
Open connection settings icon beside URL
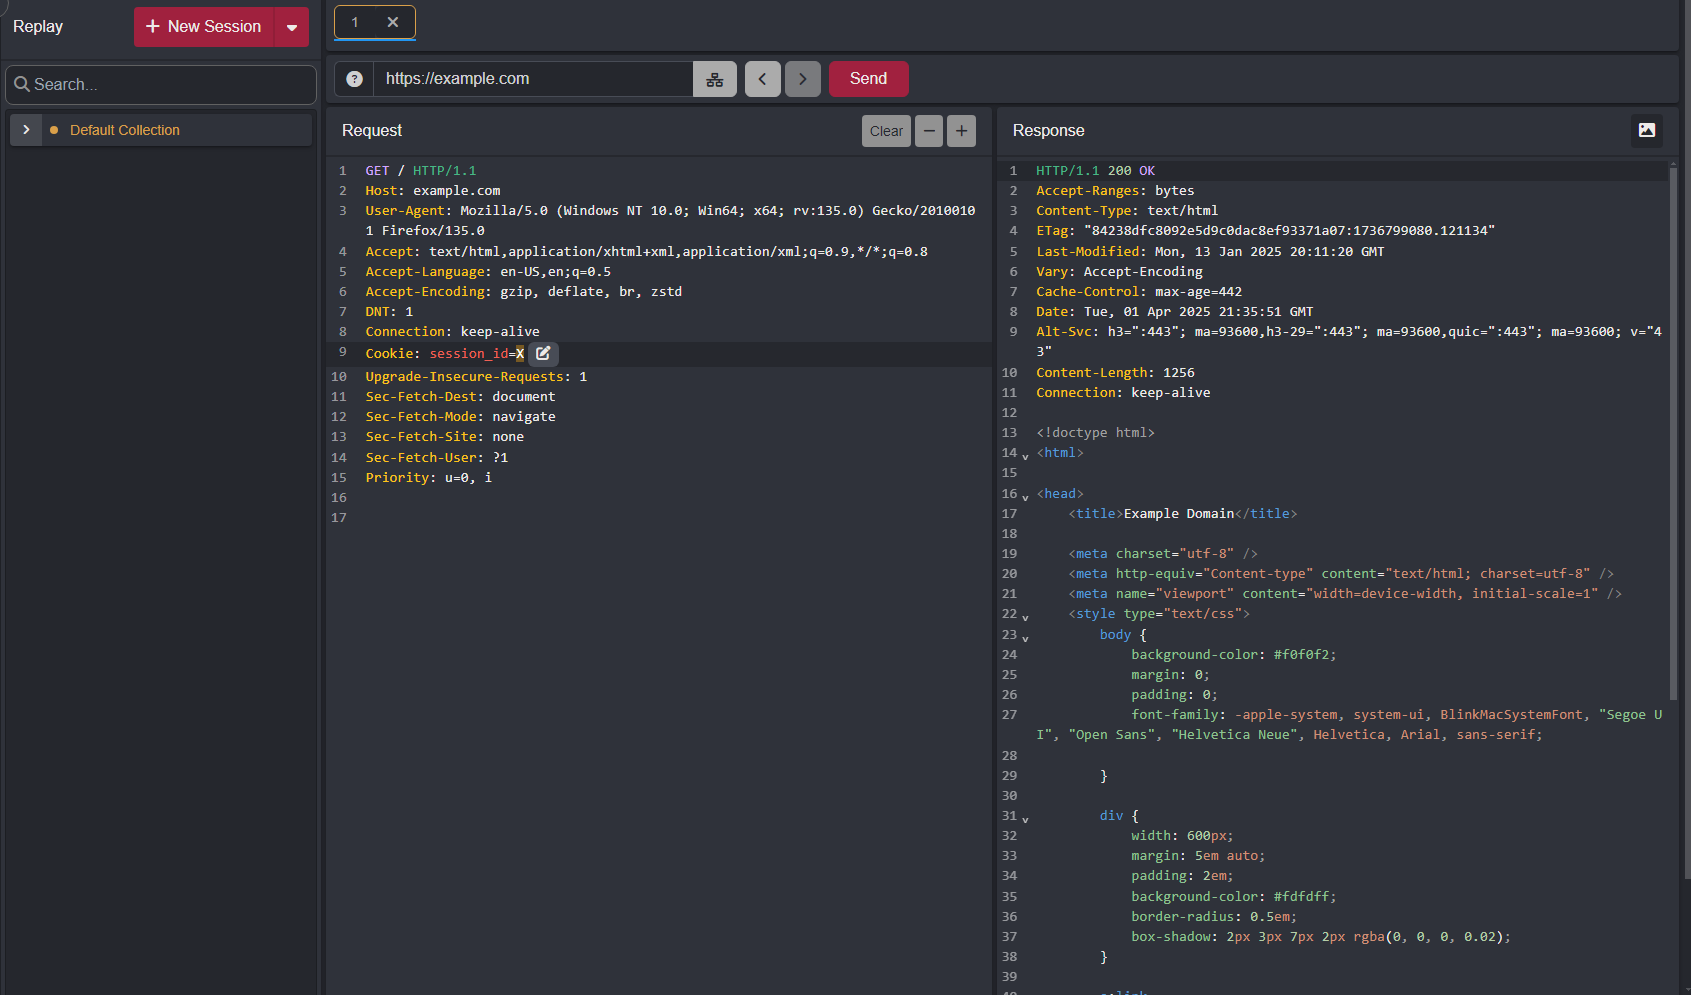click(714, 79)
